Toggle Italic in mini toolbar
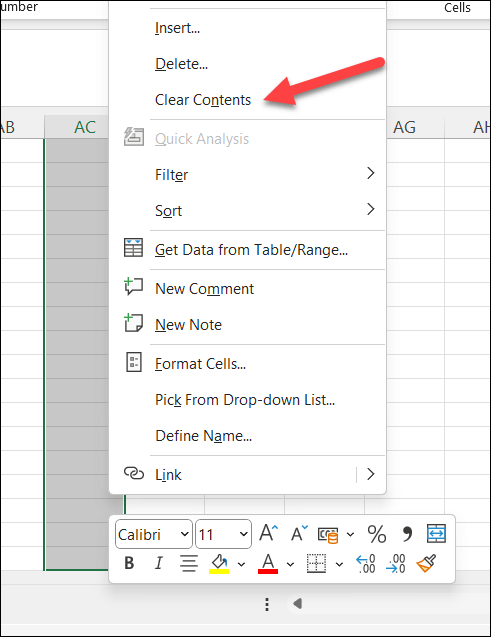 click(x=159, y=563)
